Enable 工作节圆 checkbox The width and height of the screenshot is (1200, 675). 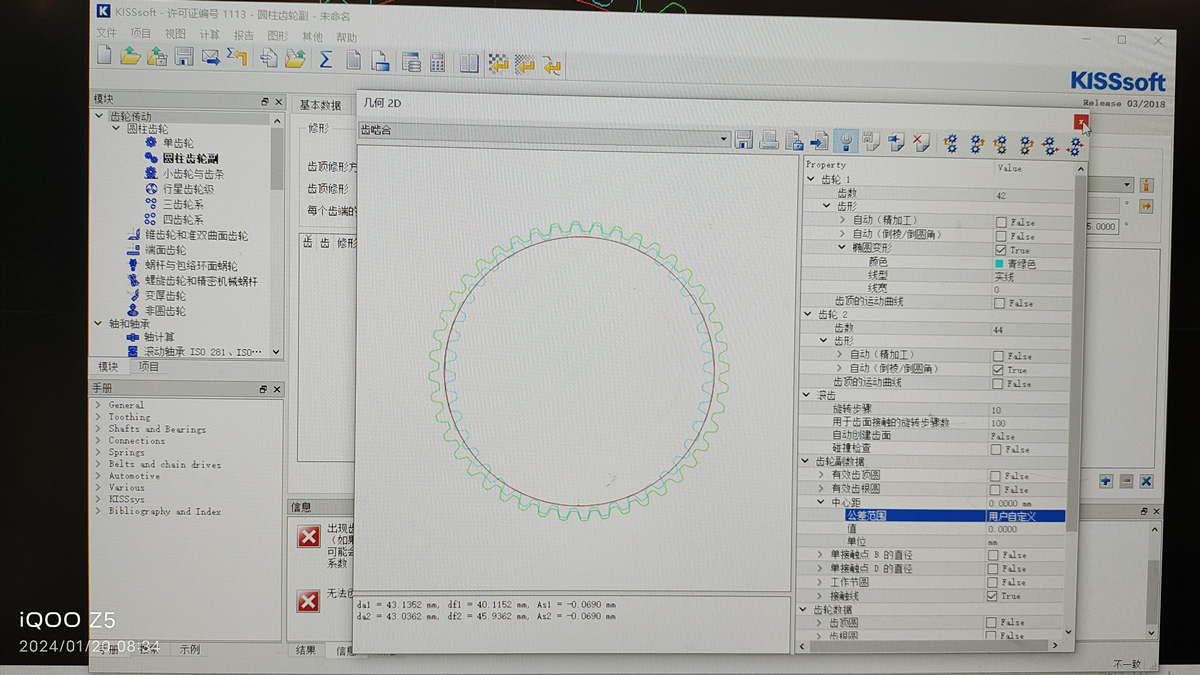(993, 582)
